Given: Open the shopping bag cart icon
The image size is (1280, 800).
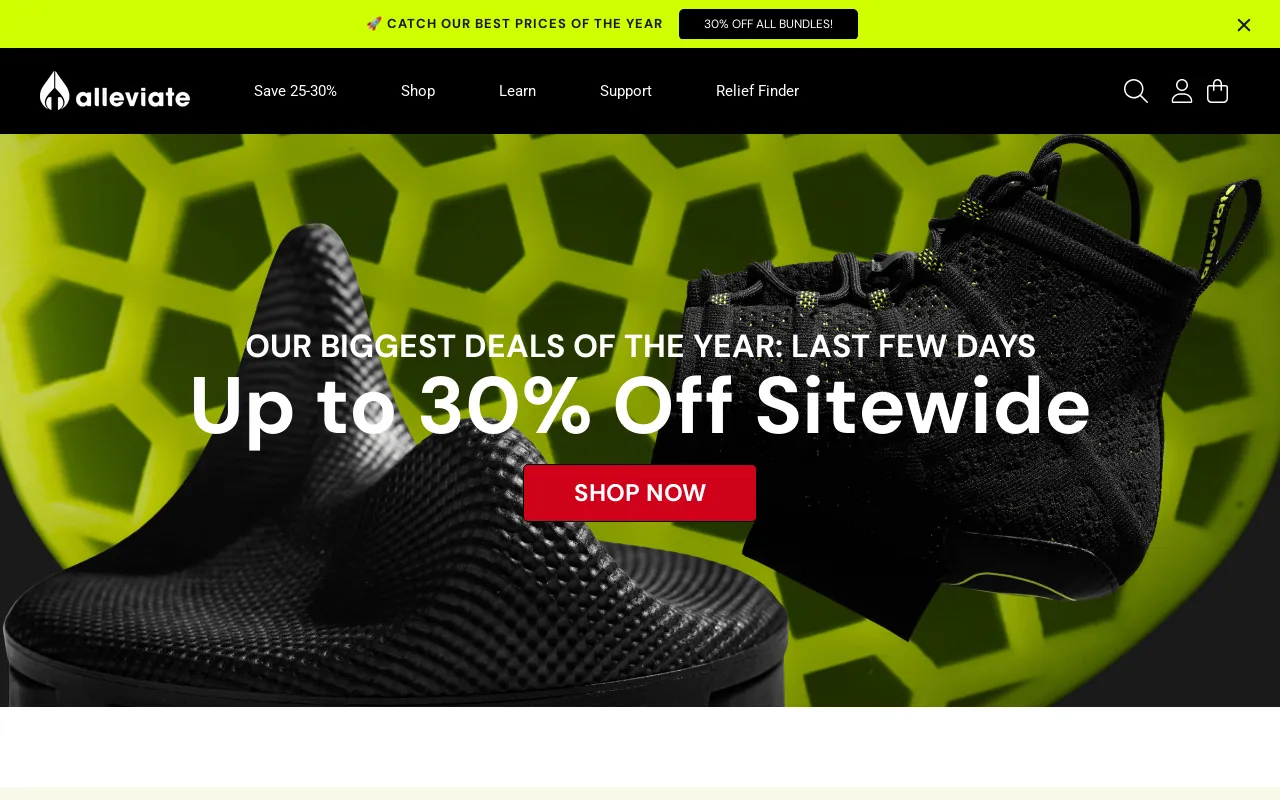Looking at the screenshot, I should coord(1217,91).
